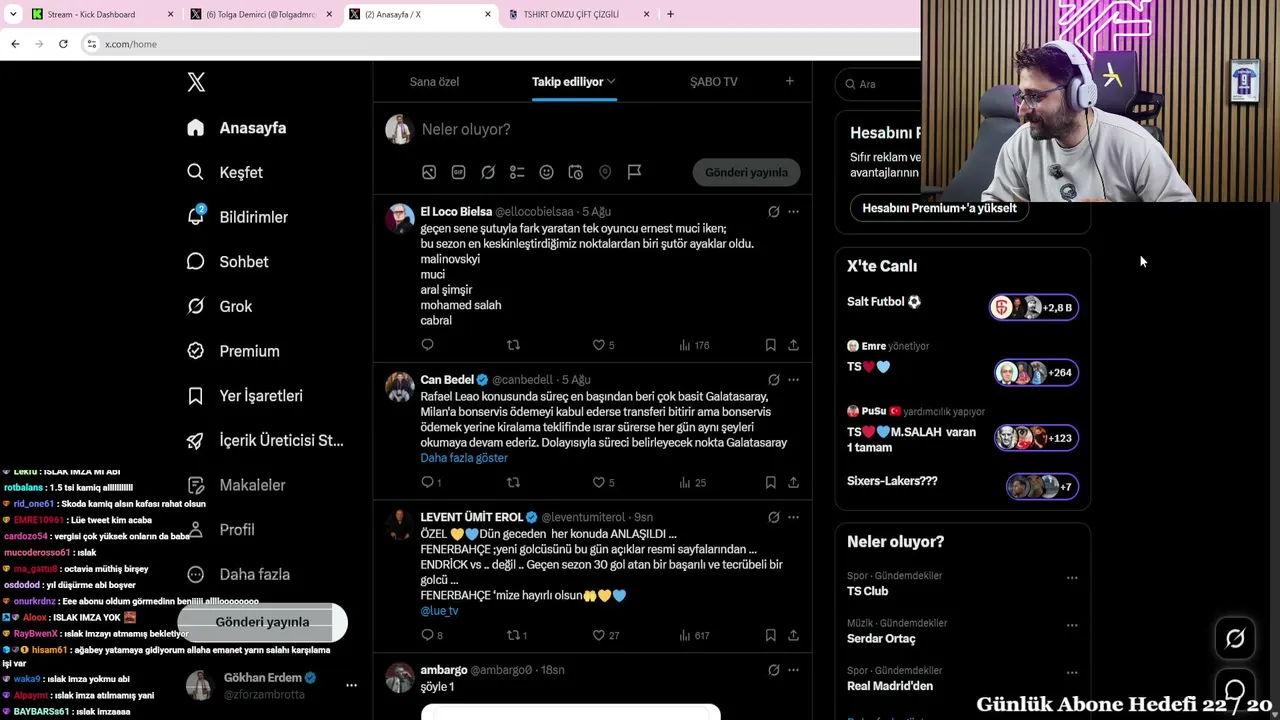Open browser tab search dropdown

pyautogui.click(x=13, y=14)
